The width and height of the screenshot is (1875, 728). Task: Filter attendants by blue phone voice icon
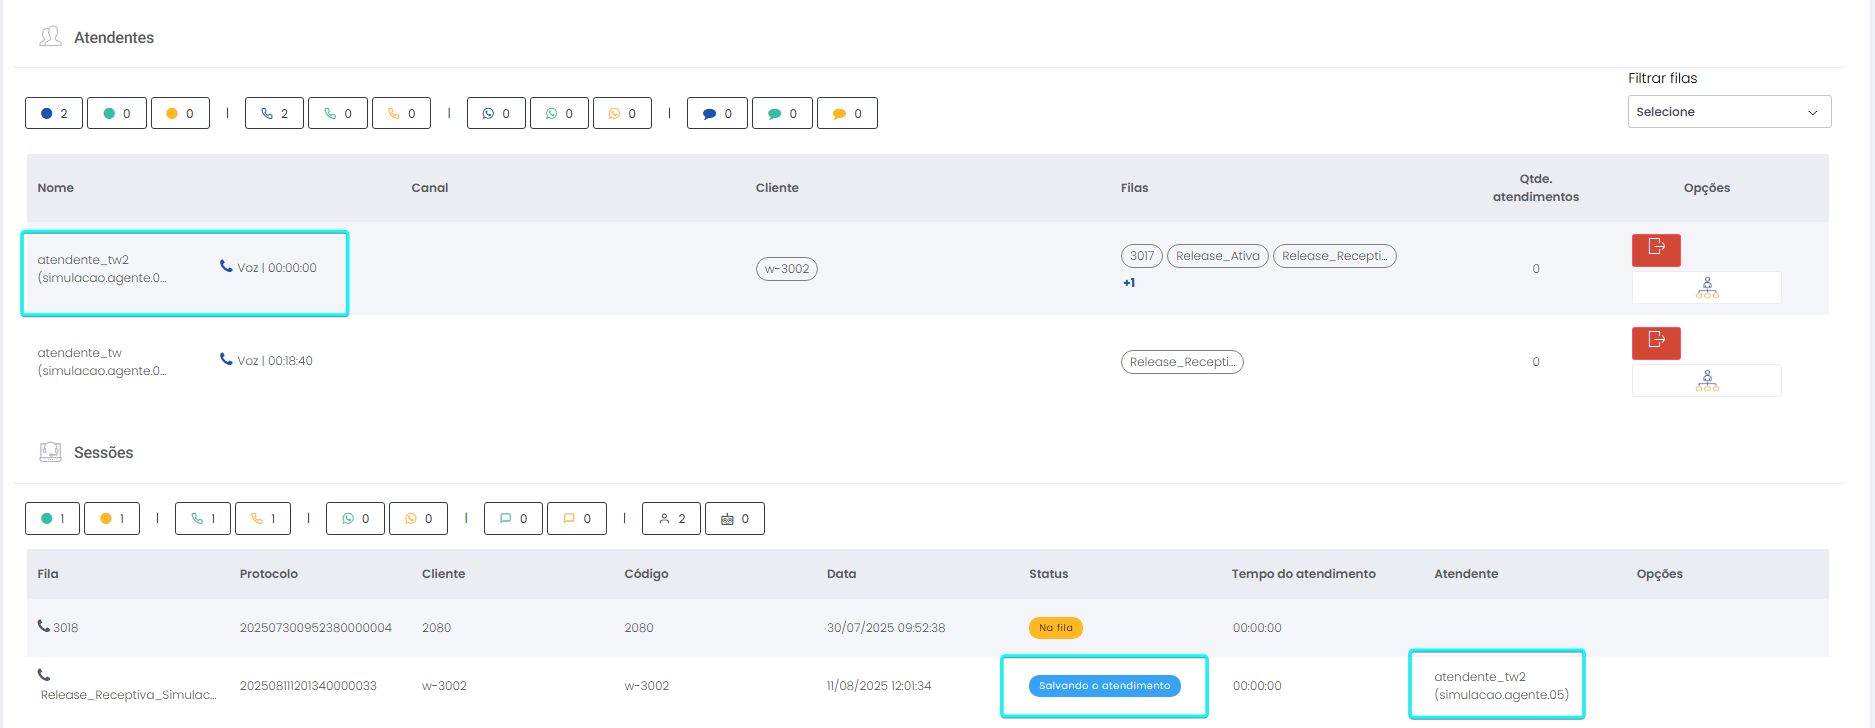[x=274, y=114]
